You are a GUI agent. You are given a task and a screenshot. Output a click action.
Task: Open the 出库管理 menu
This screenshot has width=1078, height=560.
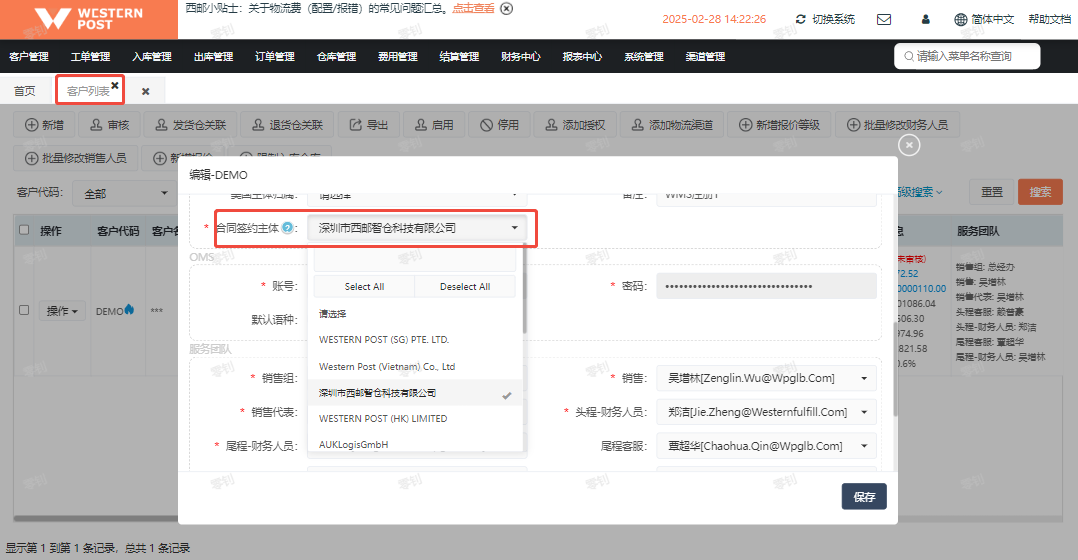coord(213,56)
